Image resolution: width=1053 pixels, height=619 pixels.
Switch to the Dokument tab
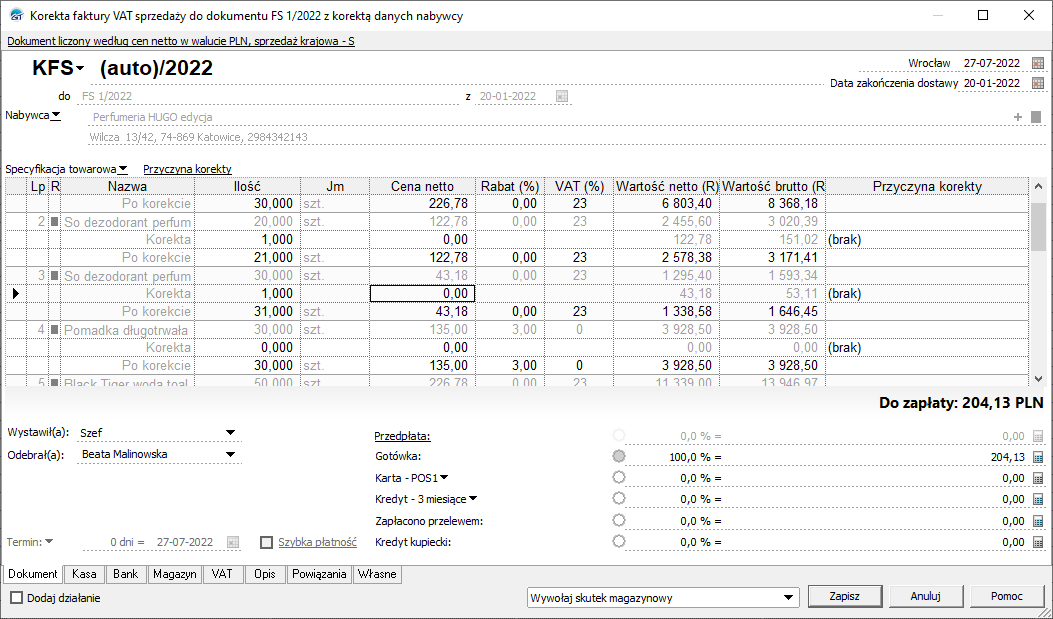[33, 574]
